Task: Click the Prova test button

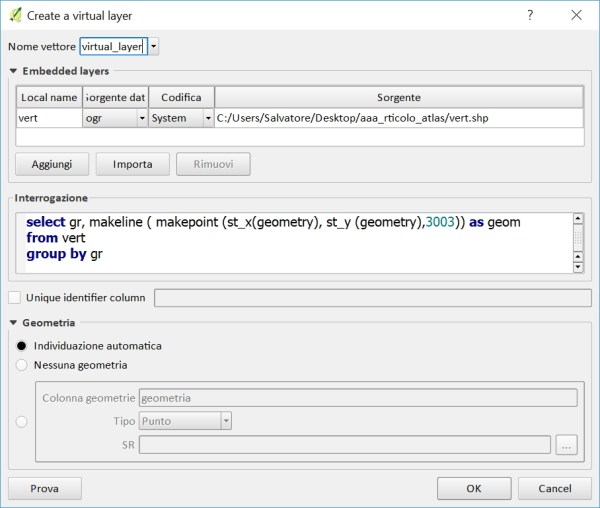Action: pos(44,489)
